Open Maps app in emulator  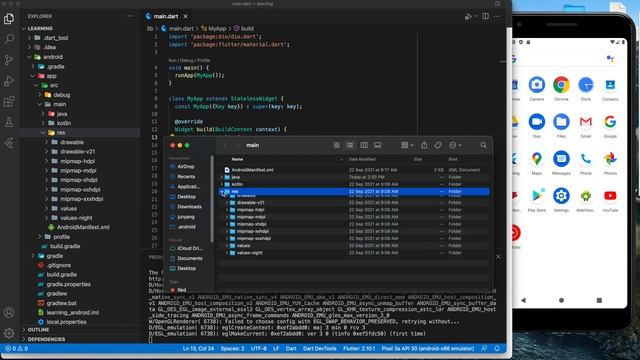pyautogui.click(x=537, y=159)
